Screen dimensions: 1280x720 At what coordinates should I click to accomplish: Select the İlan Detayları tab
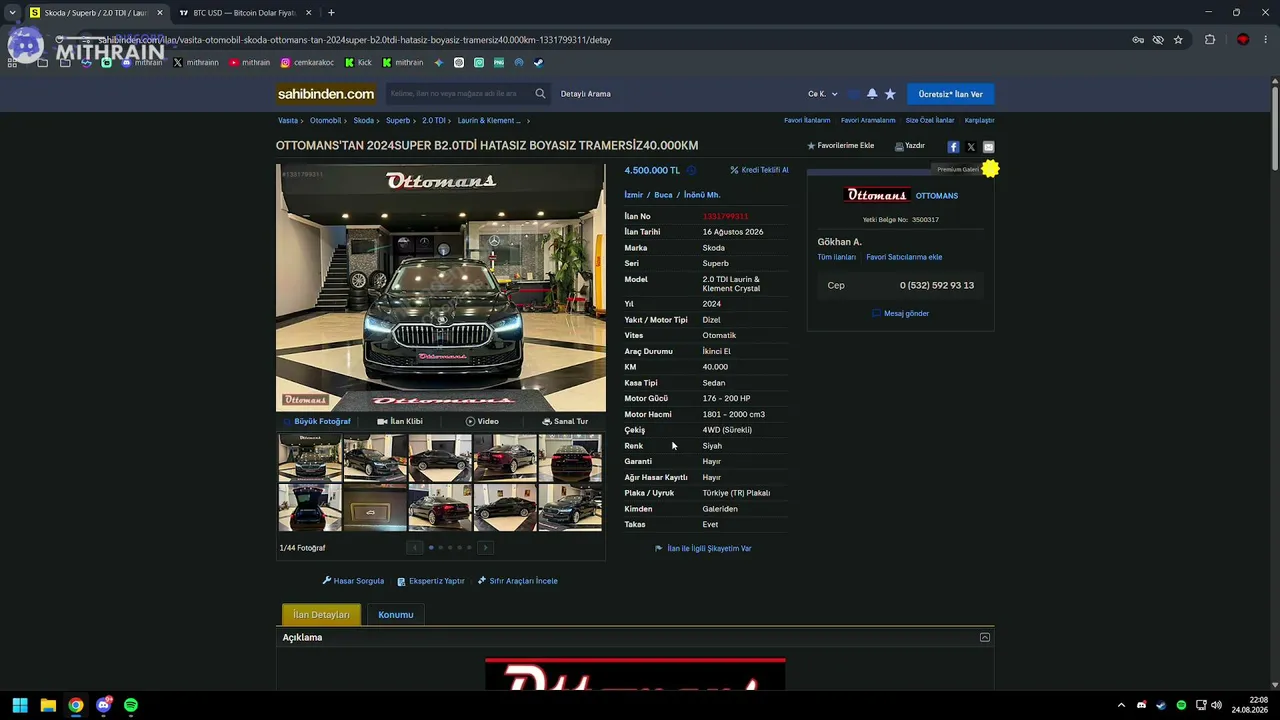[x=321, y=615]
